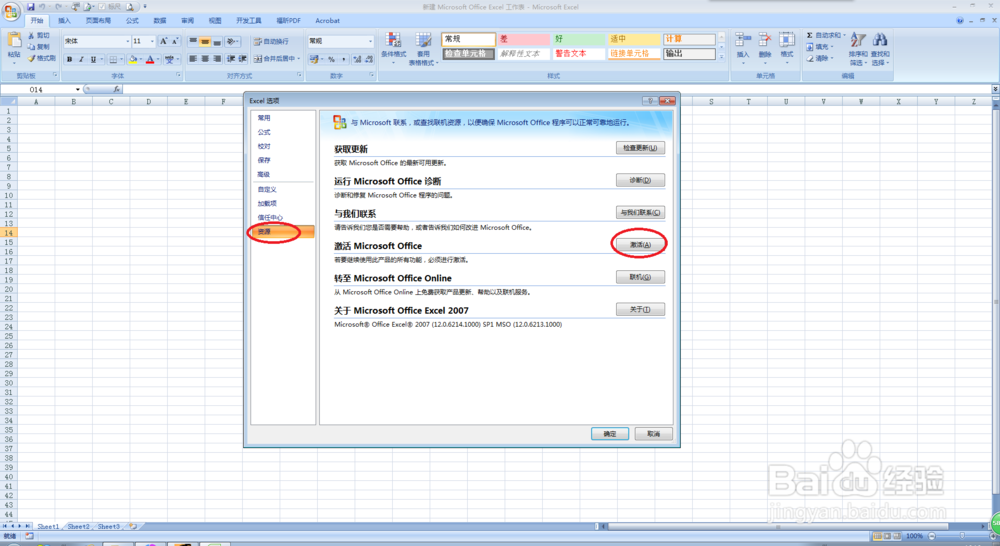Apply the 差 (Bad) pink cell style
Screen dimensions: 1000x546
[523, 39]
